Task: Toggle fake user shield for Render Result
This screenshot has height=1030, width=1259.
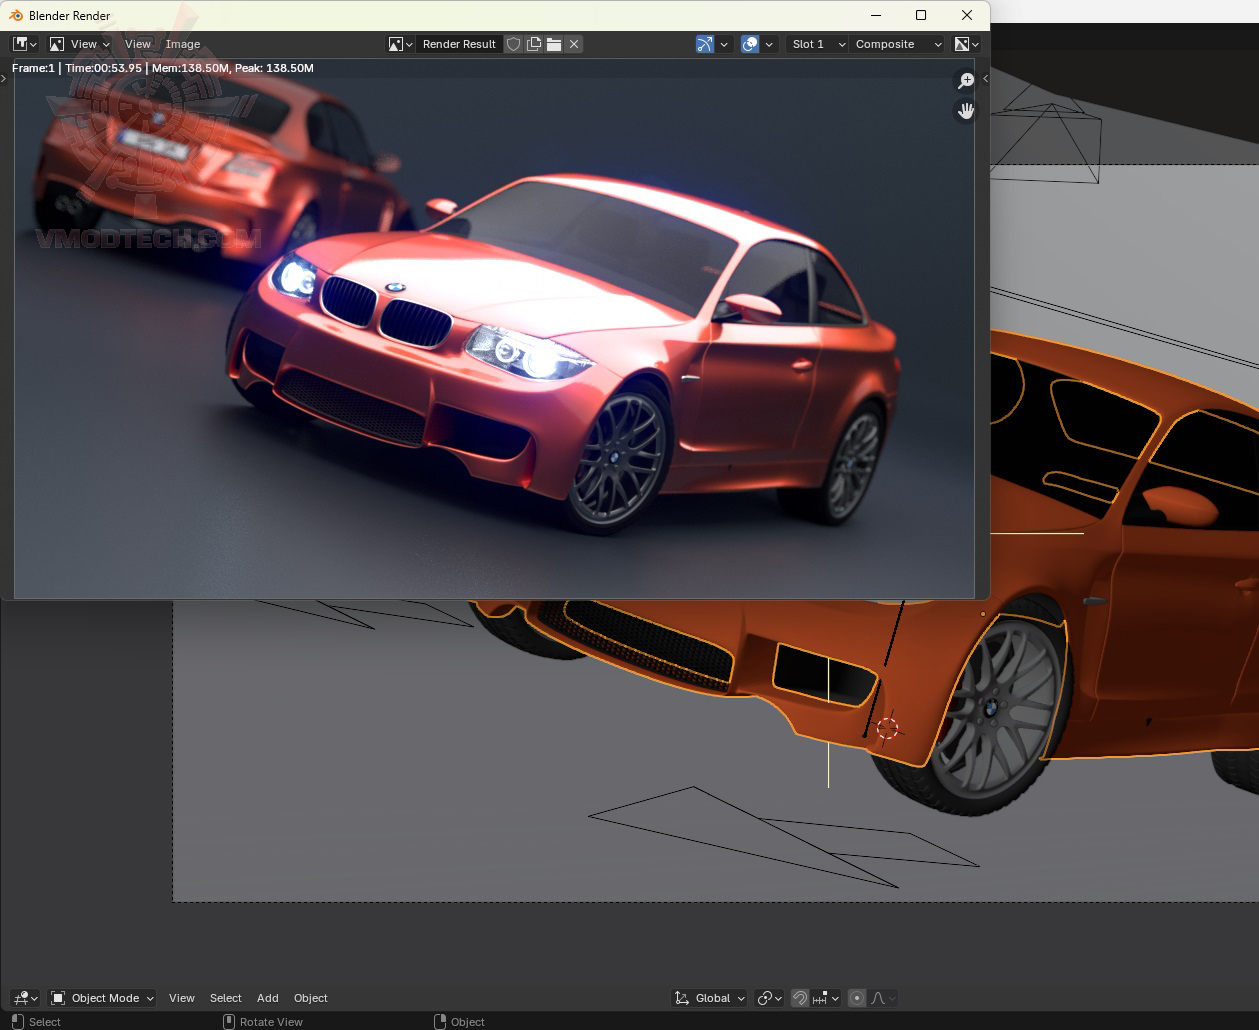Action: 513,44
